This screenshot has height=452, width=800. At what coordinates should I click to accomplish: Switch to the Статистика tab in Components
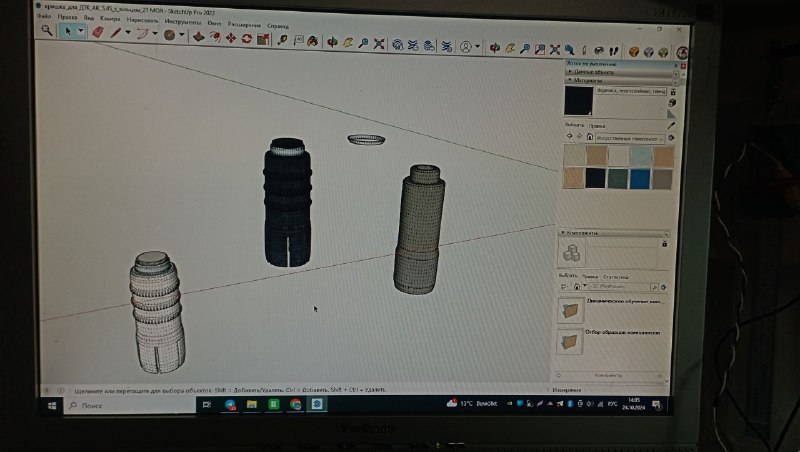tap(615, 277)
